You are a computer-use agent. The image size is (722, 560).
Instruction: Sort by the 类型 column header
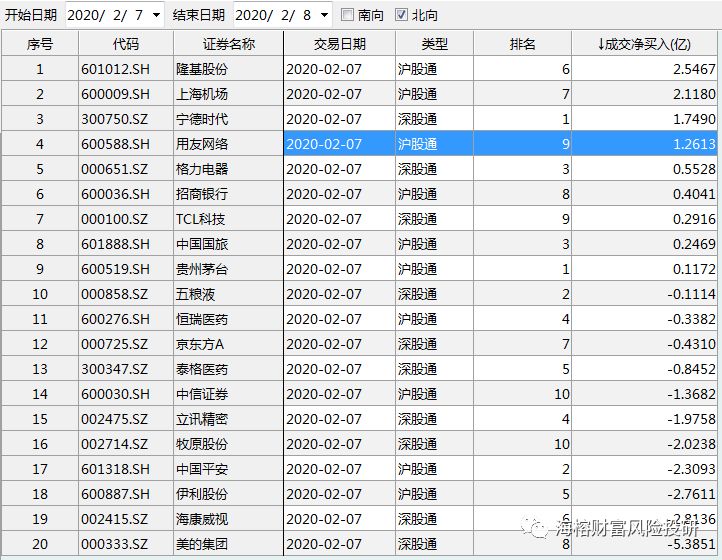pyautogui.click(x=434, y=44)
